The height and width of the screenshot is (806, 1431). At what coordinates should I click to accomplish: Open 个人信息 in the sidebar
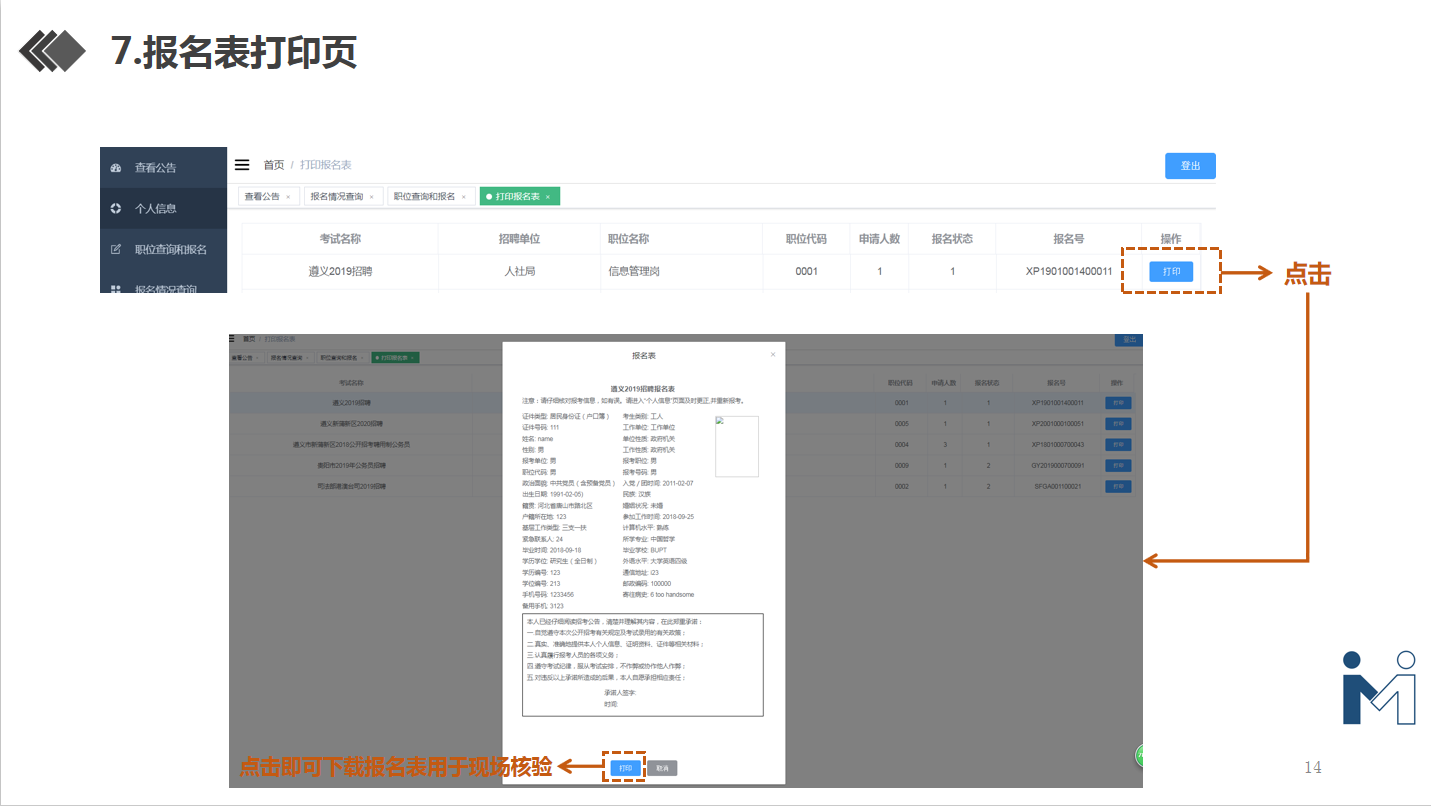pos(156,209)
